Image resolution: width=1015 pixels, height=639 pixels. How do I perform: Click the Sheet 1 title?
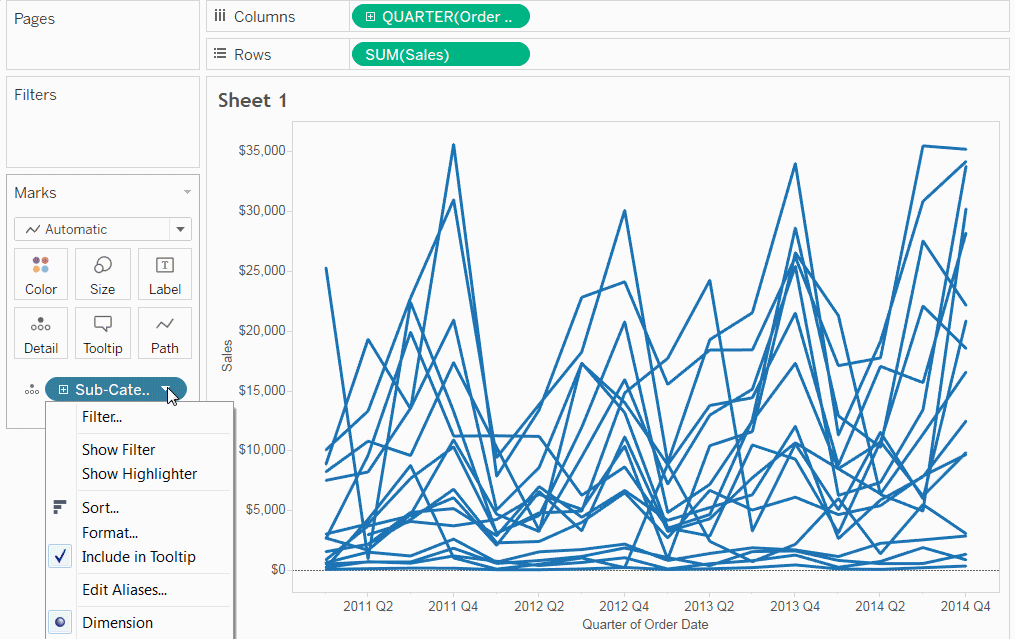coord(252,100)
